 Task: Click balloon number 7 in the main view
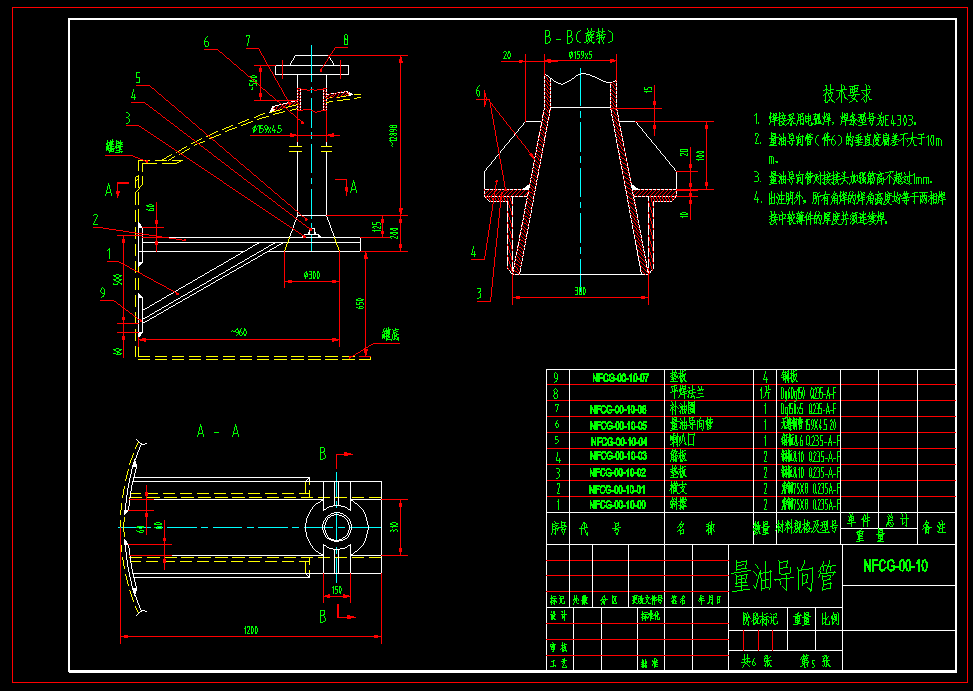[x=248, y=41]
